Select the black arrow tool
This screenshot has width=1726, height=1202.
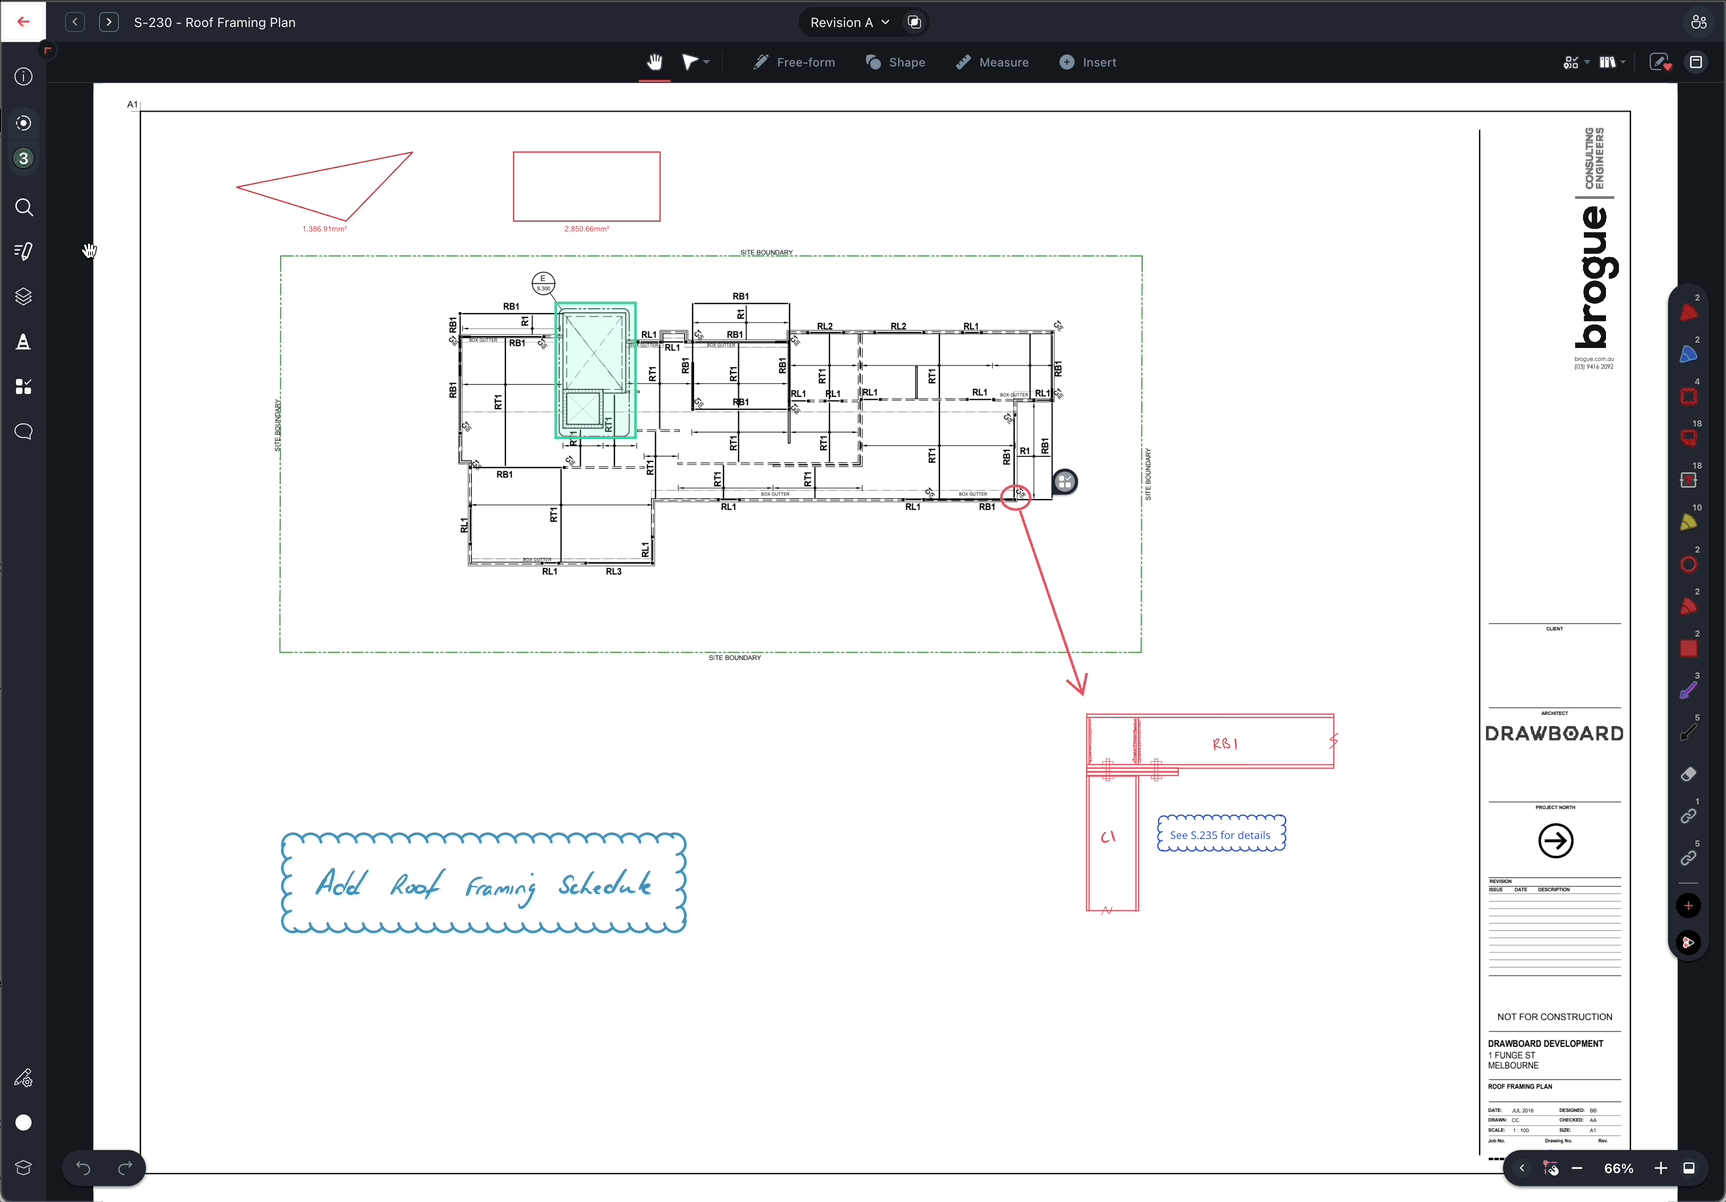point(1689,732)
